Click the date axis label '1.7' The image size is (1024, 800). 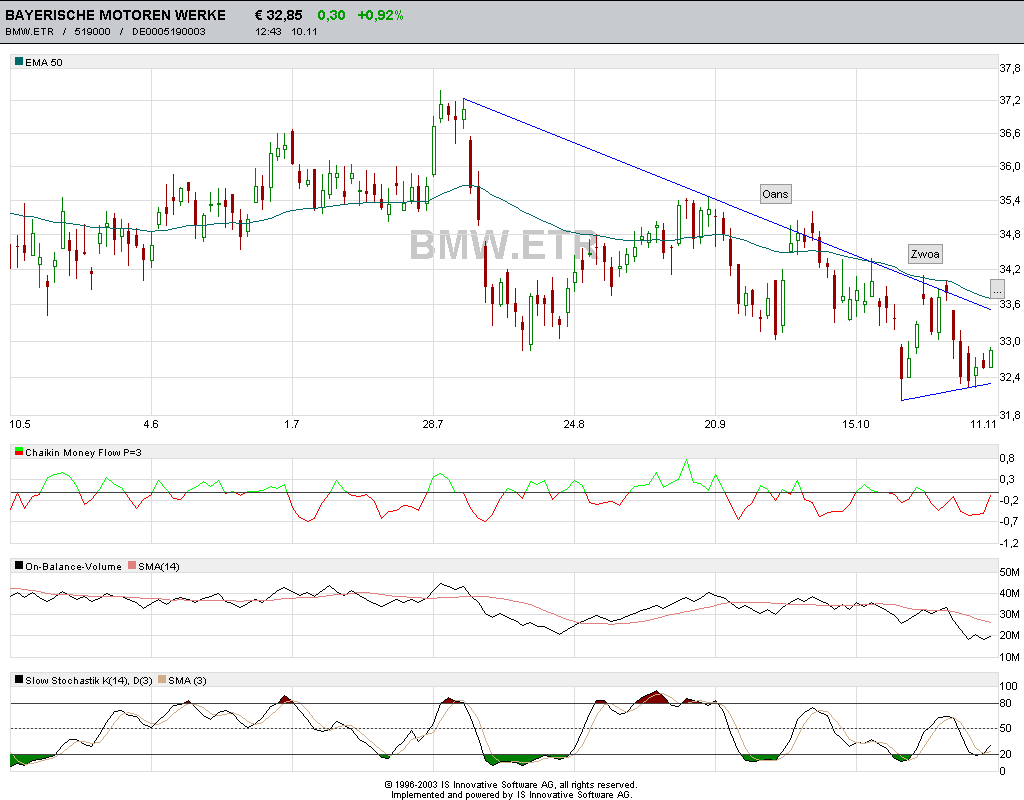tap(291, 424)
